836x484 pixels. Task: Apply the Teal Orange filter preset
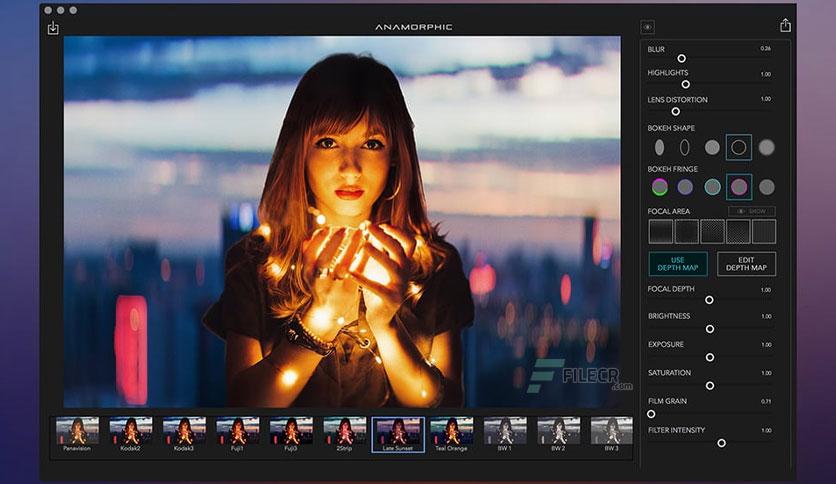pos(451,434)
